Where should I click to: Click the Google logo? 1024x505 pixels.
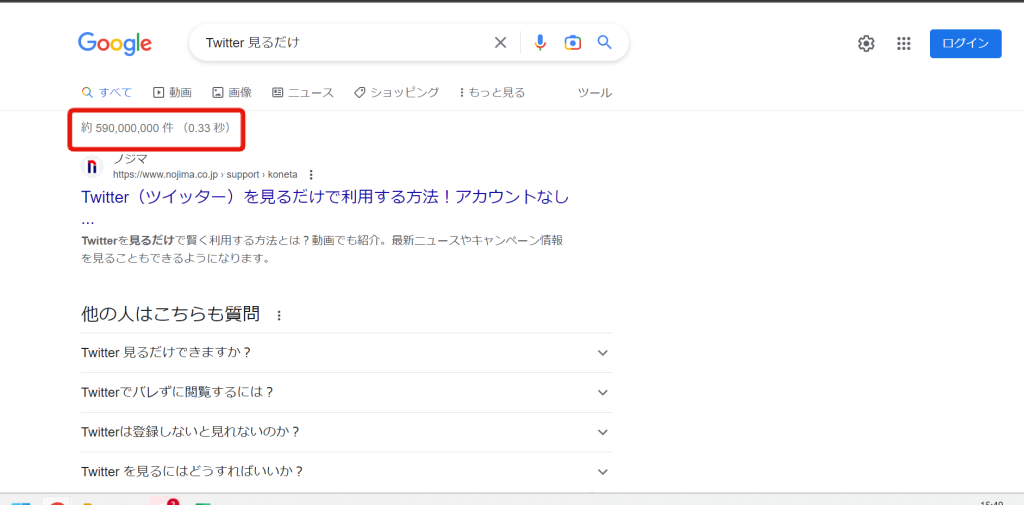coord(115,43)
